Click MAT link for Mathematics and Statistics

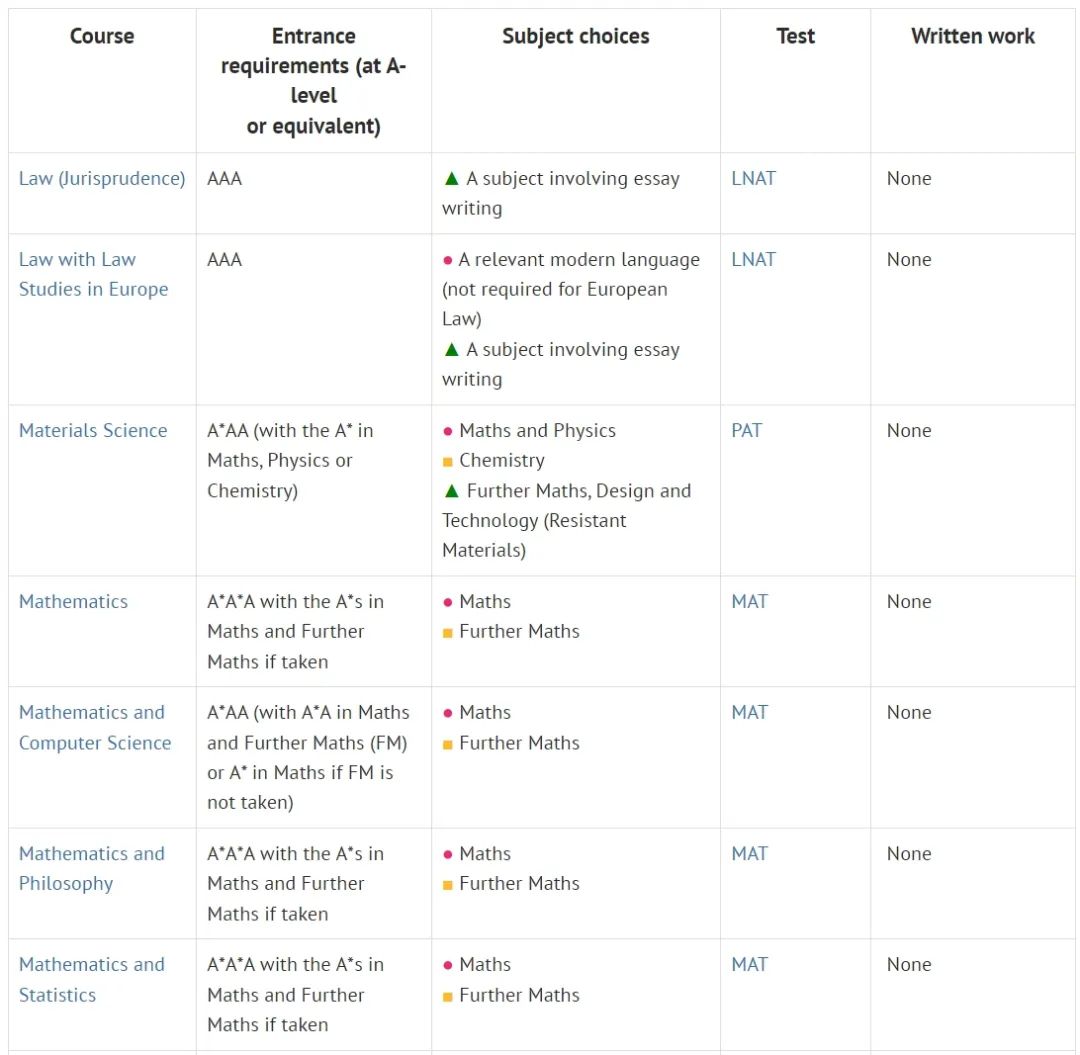click(749, 964)
